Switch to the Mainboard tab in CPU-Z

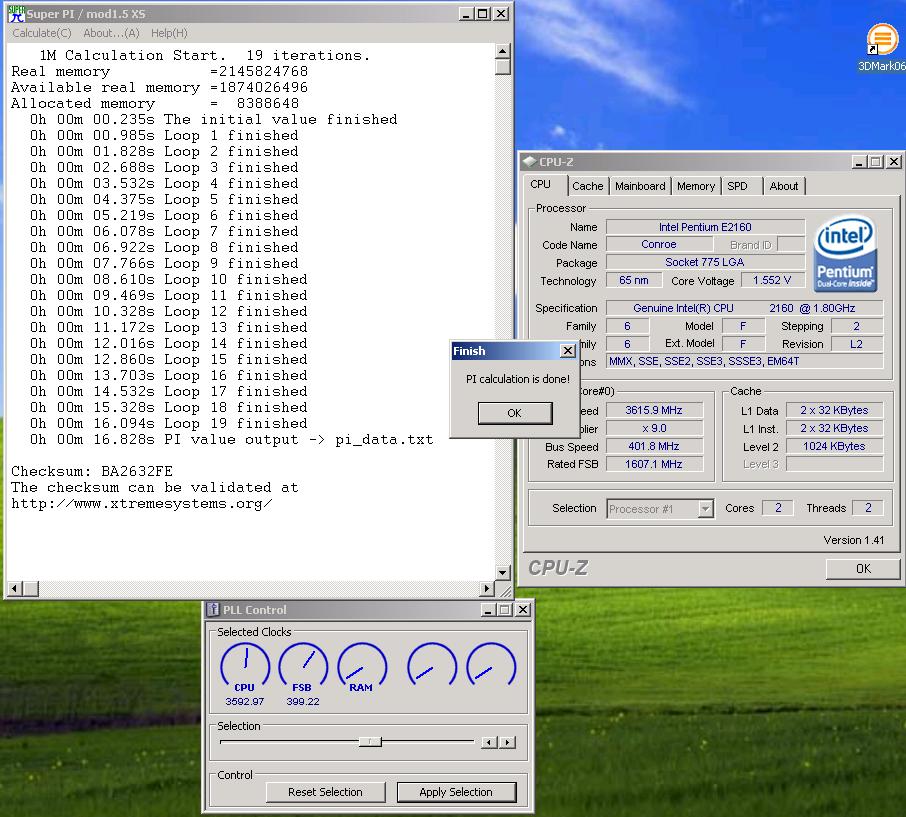(x=640, y=186)
